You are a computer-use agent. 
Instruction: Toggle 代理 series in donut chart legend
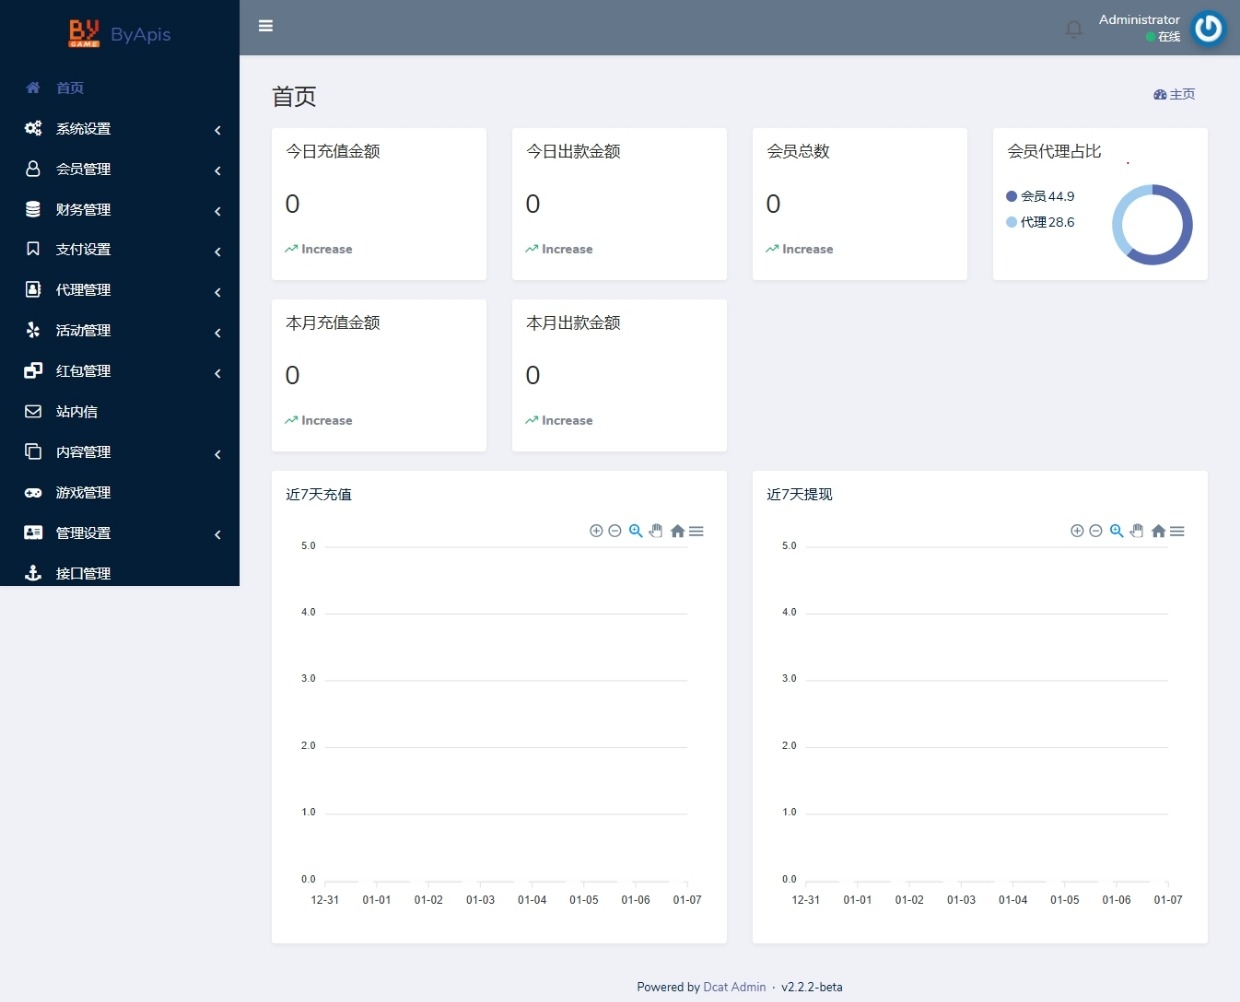click(1040, 222)
